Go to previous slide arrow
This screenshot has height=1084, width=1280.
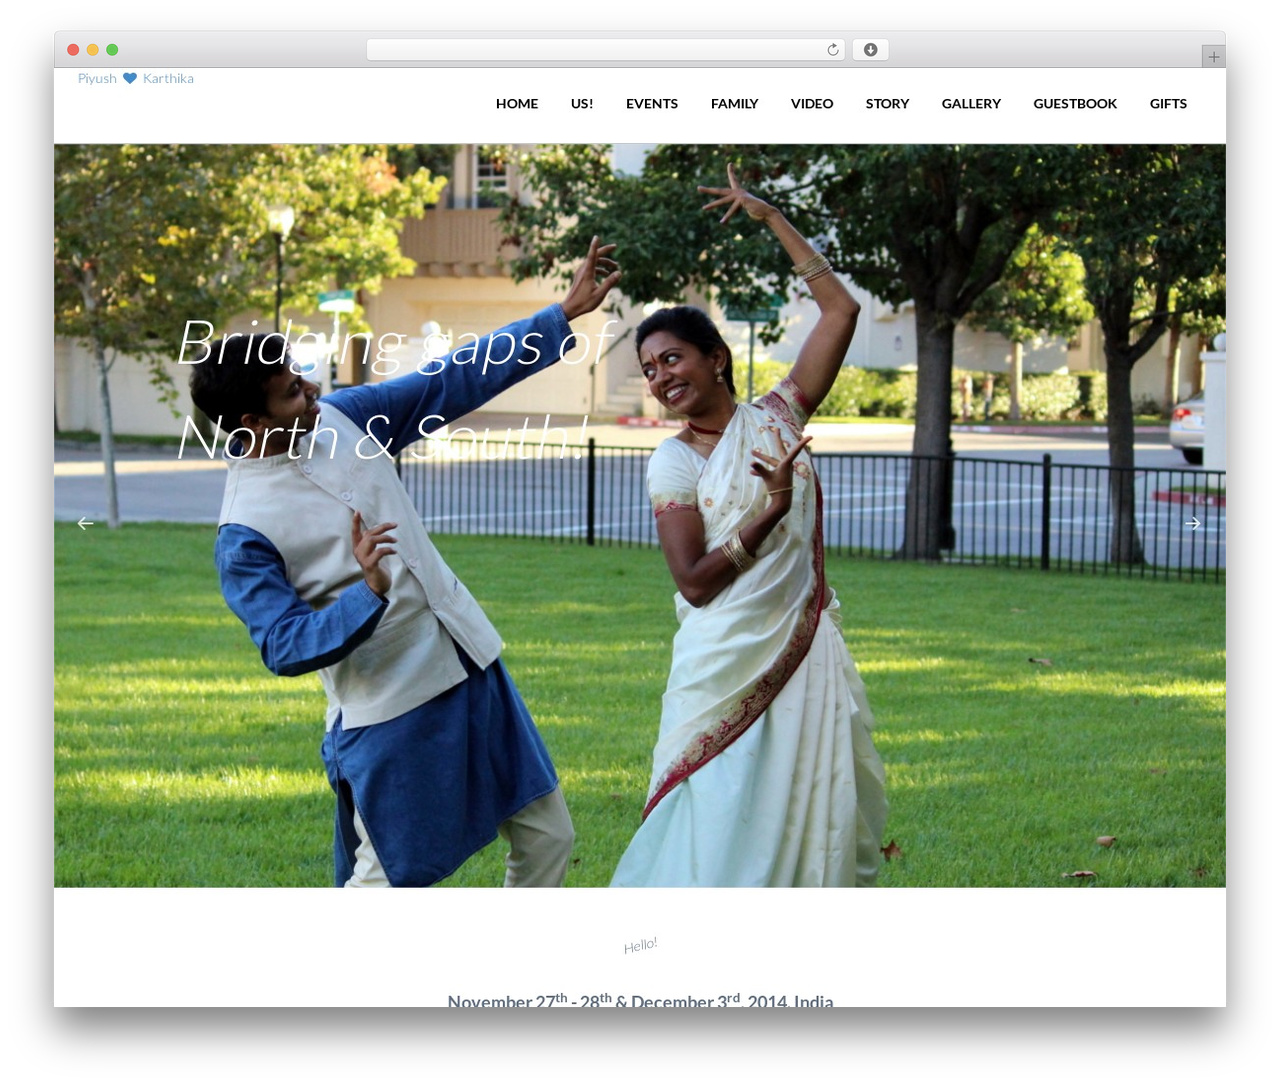pyautogui.click(x=86, y=523)
